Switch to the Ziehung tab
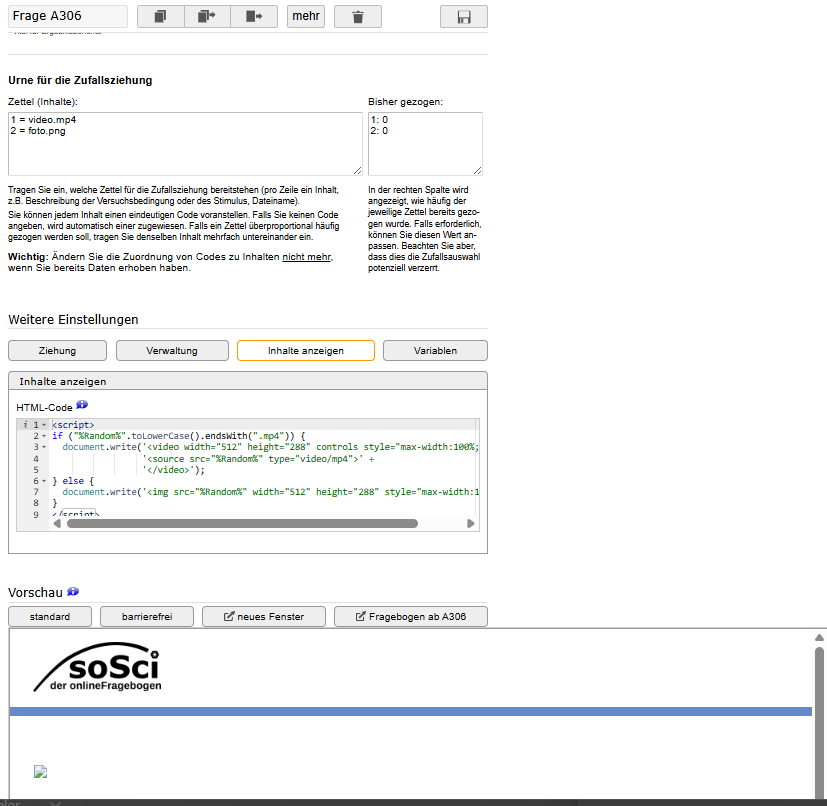The height and width of the screenshot is (806, 827). (57, 351)
